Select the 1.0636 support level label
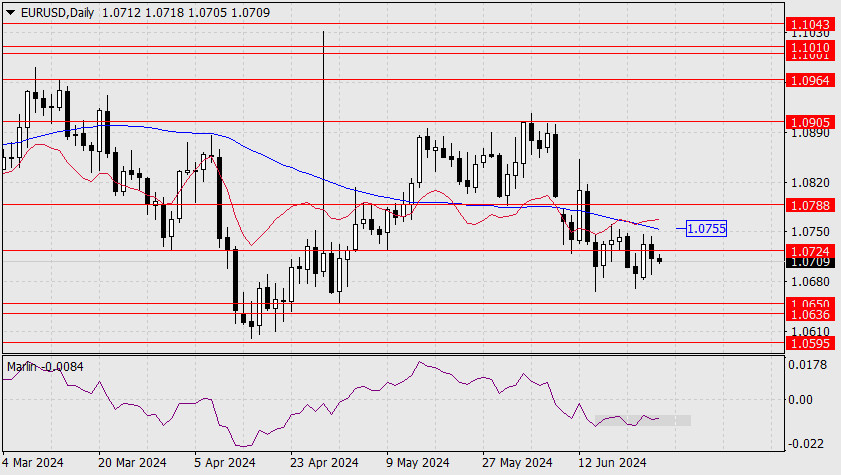This screenshot has width=841, height=475. 810,314
